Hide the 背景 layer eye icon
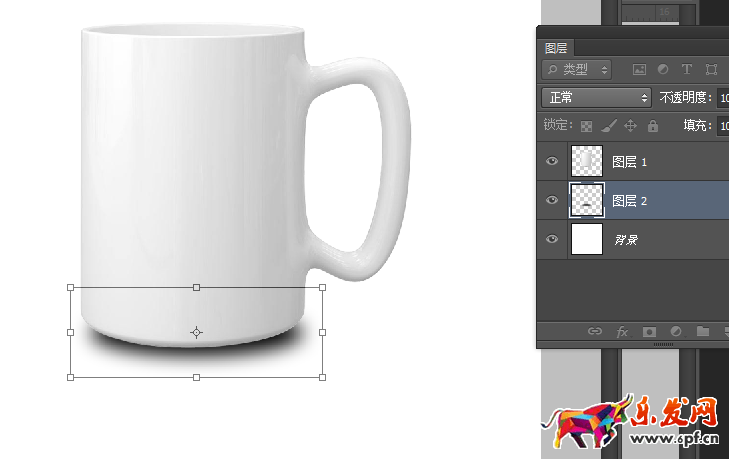 pyautogui.click(x=551, y=240)
